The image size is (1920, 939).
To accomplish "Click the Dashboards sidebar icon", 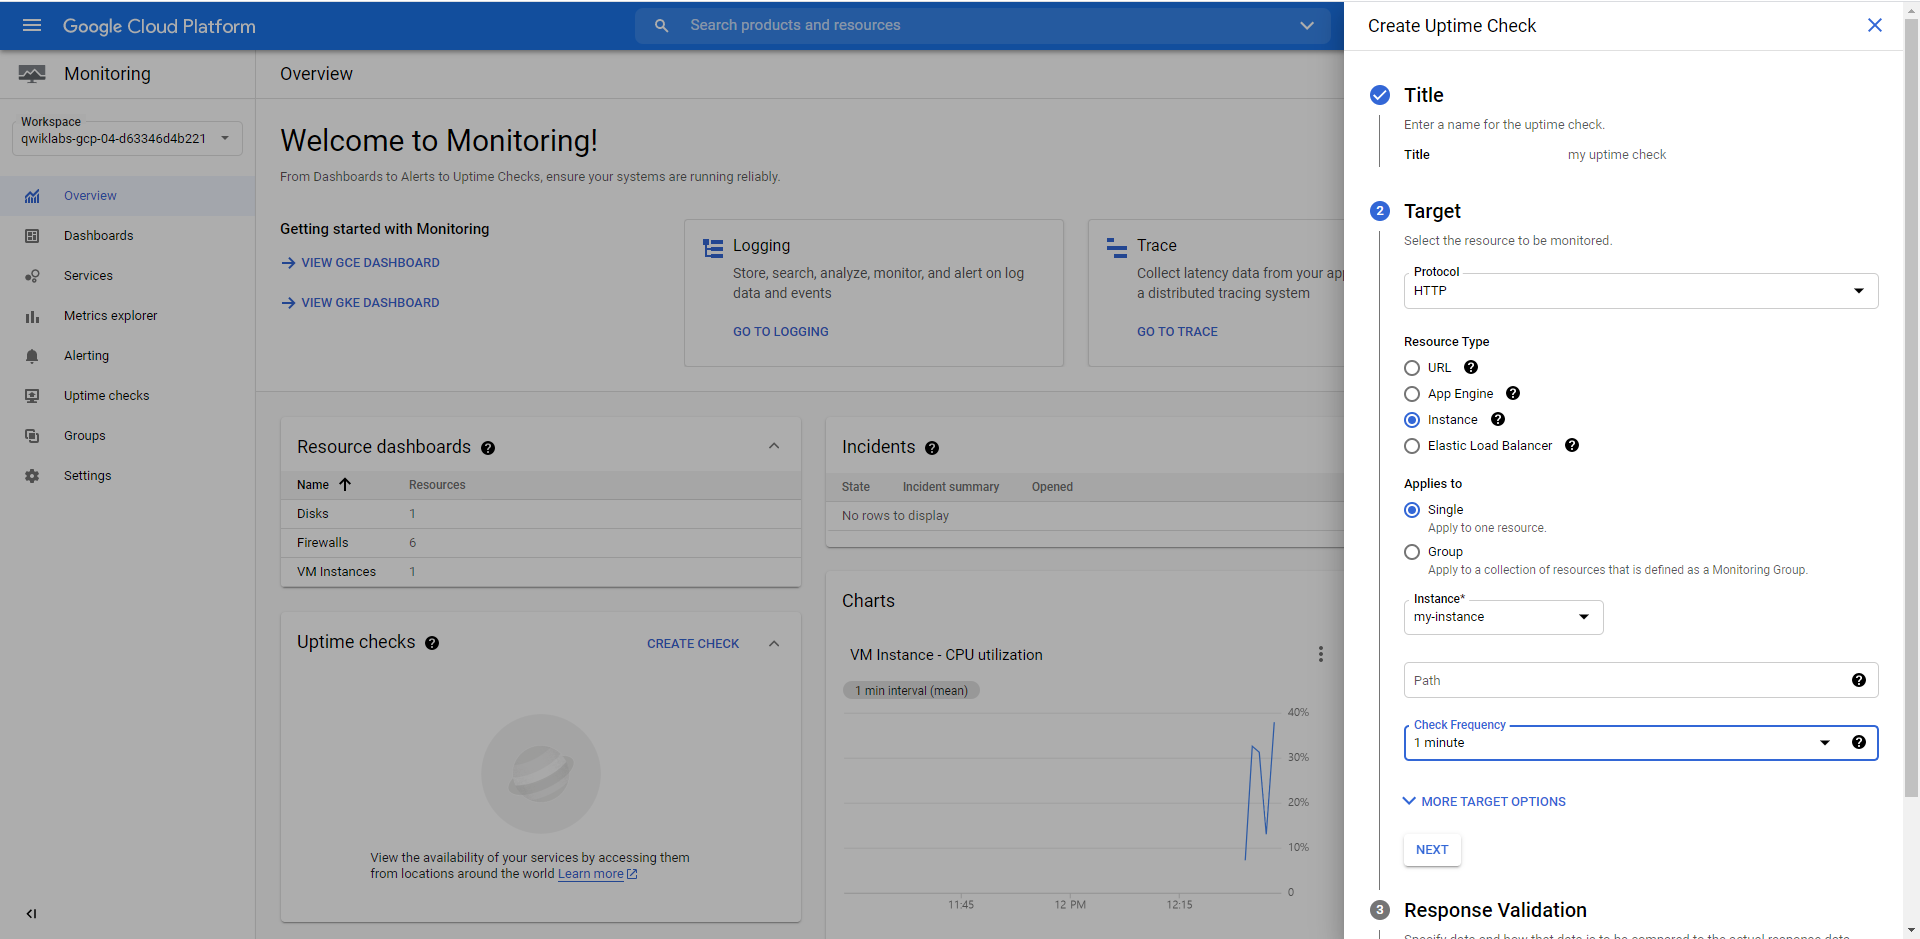I will click(32, 236).
